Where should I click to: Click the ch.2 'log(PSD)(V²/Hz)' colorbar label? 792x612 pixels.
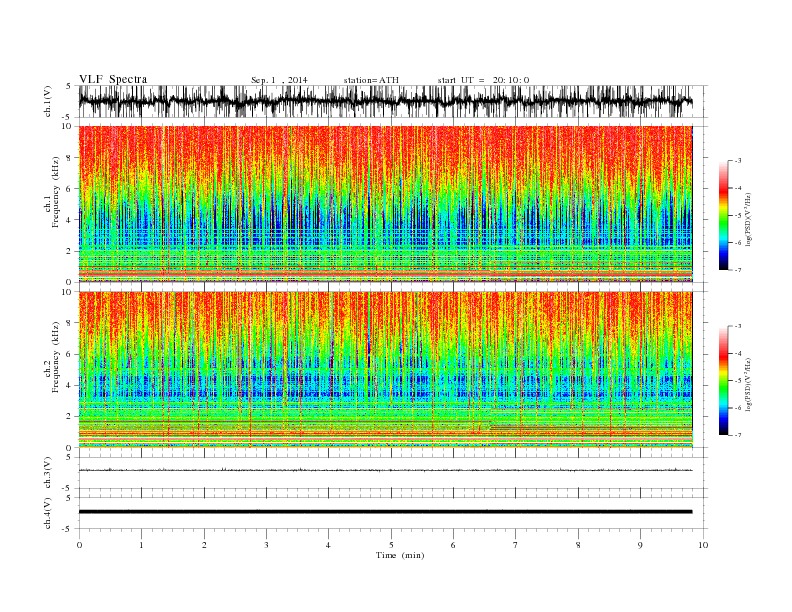click(749, 383)
